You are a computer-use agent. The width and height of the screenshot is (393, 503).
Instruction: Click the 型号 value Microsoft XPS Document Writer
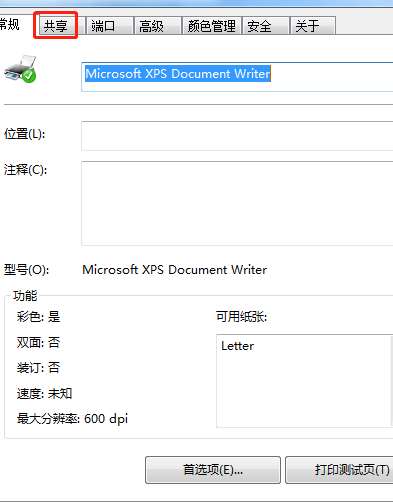(175, 269)
